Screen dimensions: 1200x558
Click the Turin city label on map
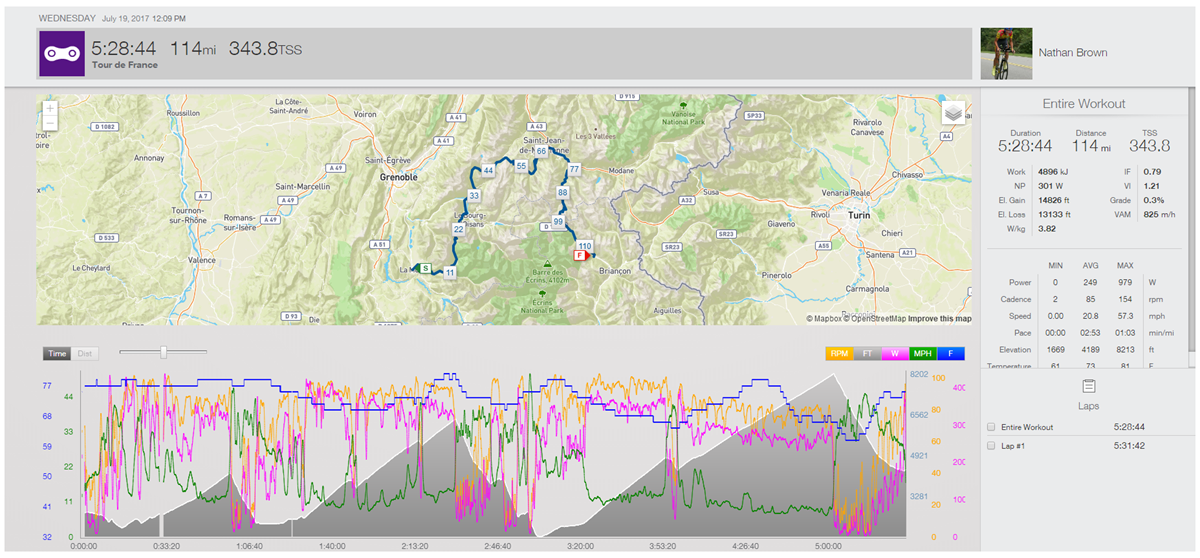coord(858,215)
